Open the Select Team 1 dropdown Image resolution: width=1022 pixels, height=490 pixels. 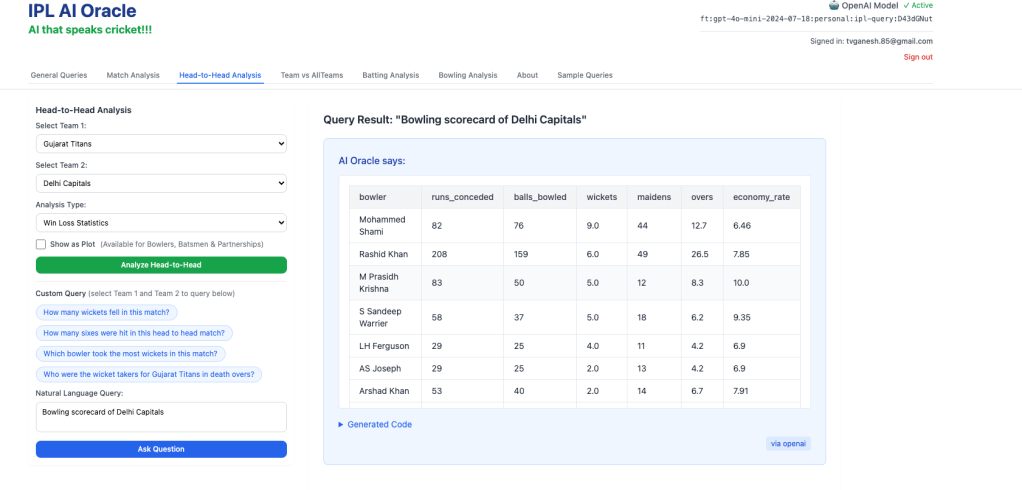pyautogui.click(x=161, y=144)
